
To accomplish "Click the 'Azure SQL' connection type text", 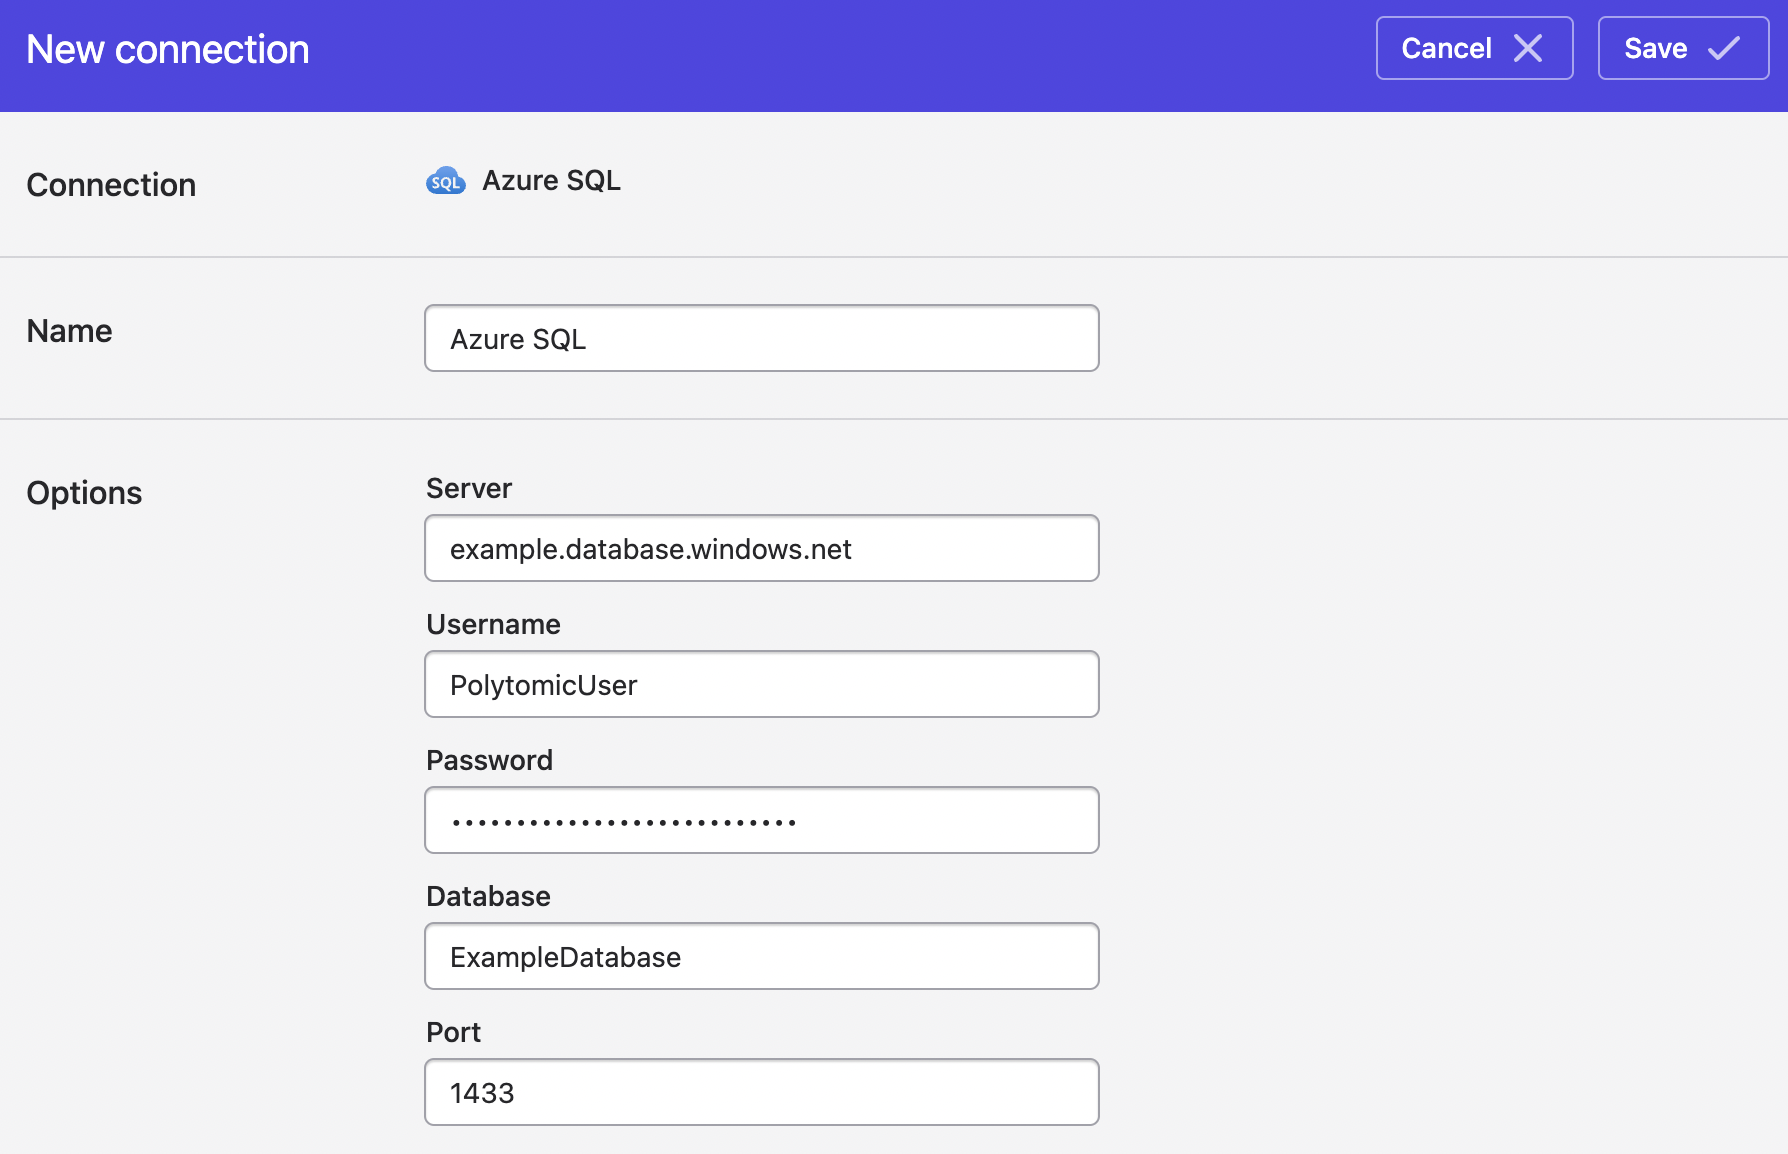I will 551,180.
